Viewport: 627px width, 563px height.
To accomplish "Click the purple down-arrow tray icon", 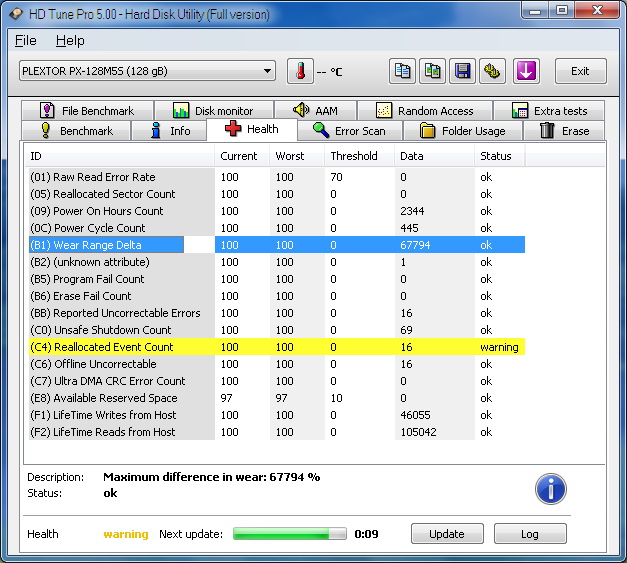I will pos(526,72).
